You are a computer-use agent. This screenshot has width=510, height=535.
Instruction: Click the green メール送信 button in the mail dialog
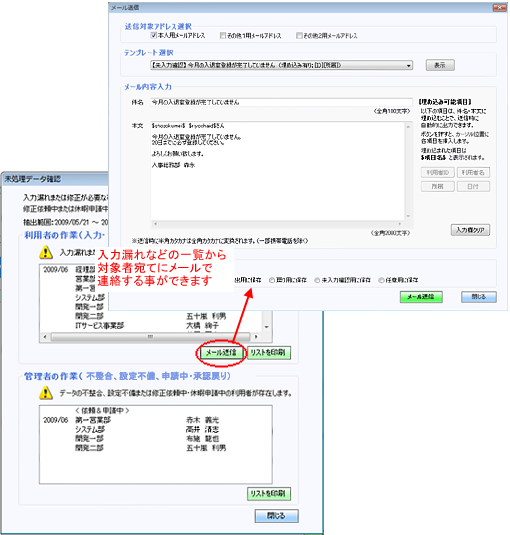coord(421,297)
